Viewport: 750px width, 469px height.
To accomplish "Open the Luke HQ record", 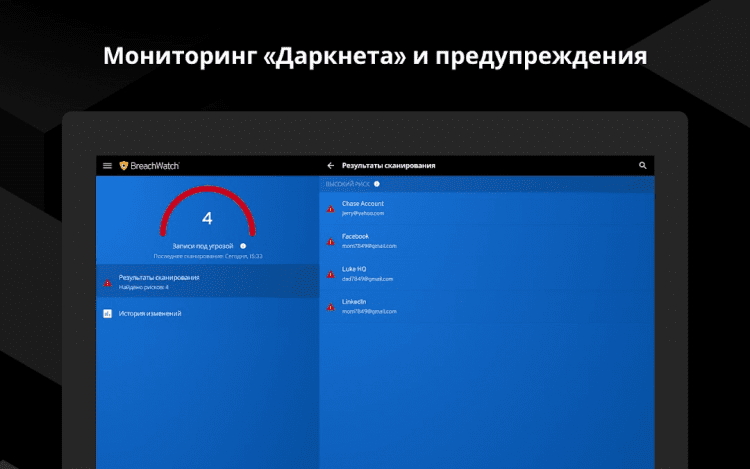I will point(487,274).
